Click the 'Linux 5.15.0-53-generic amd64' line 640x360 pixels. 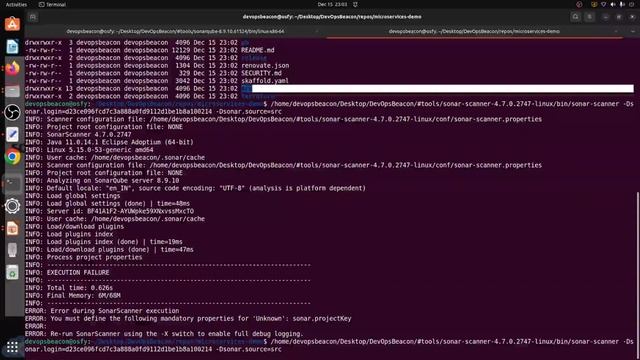click(x=89, y=150)
